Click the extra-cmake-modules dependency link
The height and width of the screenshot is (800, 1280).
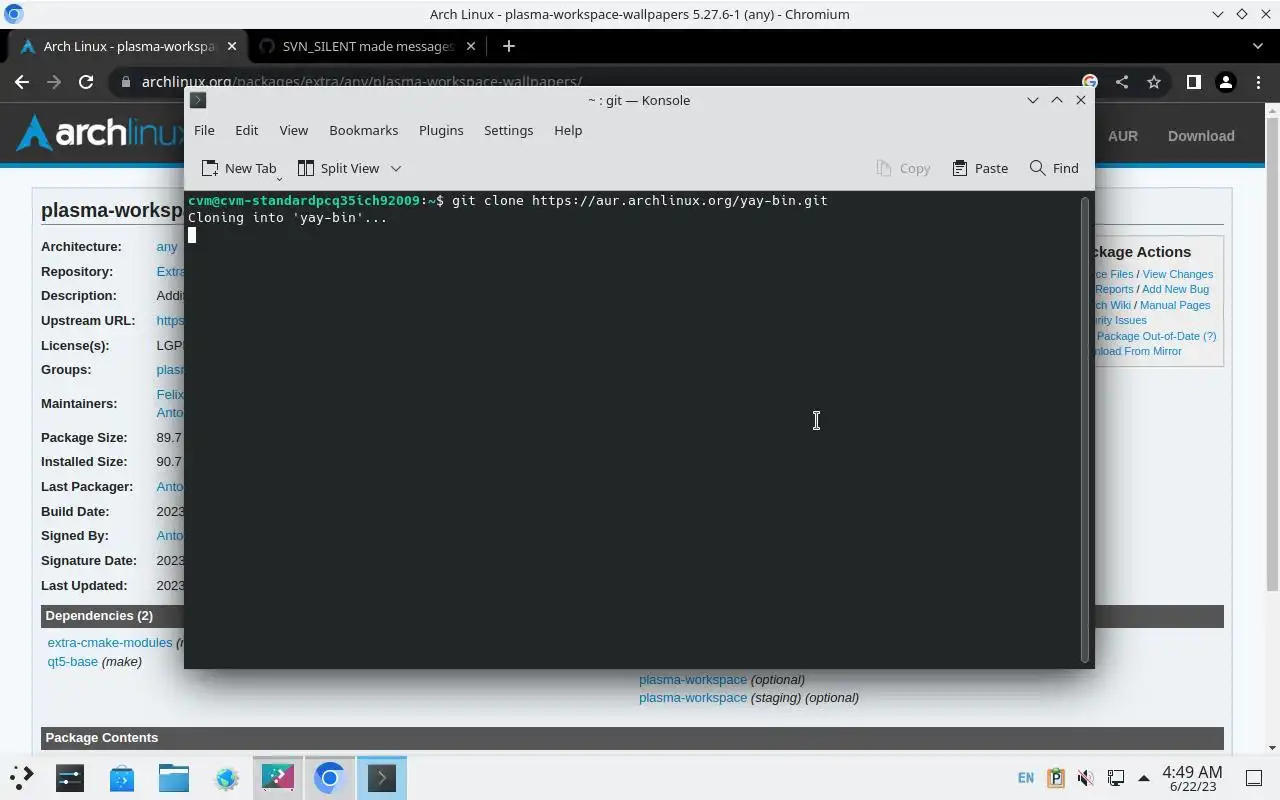(110, 643)
